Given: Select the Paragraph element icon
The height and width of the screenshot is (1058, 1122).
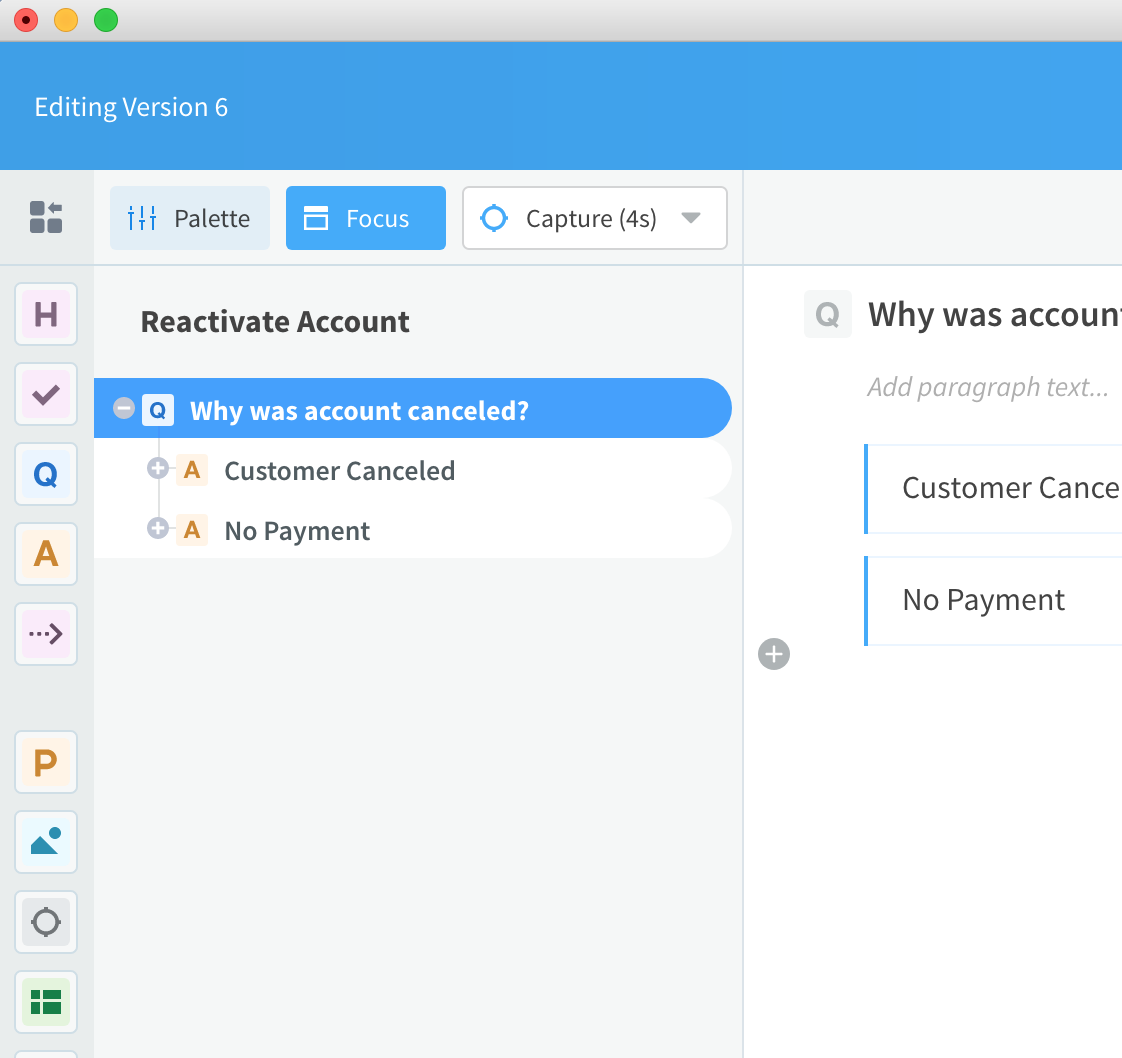Looking at the screenshot, I should click(x=45, y=762).
